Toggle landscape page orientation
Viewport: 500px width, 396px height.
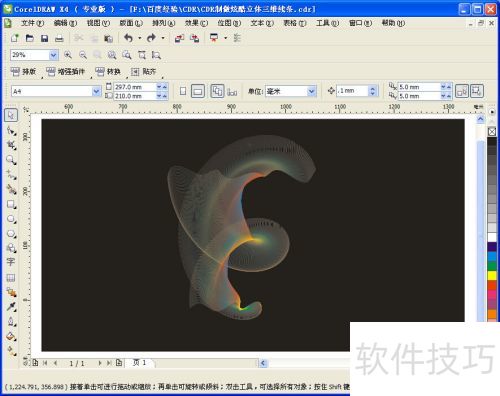pos(198,91)
